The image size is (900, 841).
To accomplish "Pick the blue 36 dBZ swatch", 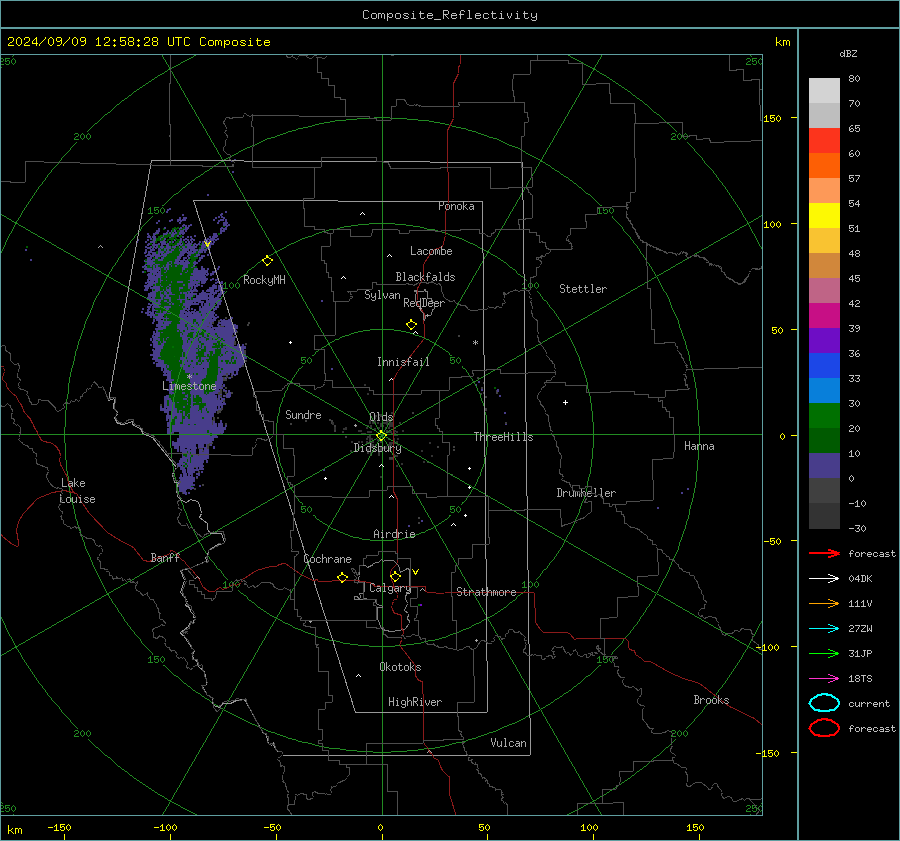I will coord(824,365).
